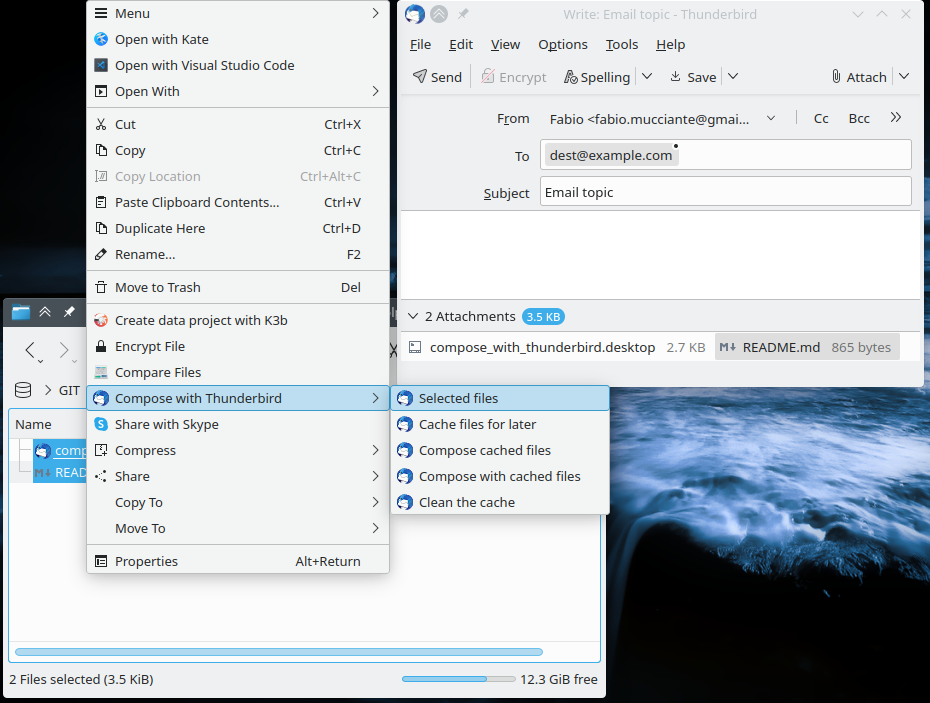
Task: Open the Menu entry in the context menu
Action: point(238,14)
